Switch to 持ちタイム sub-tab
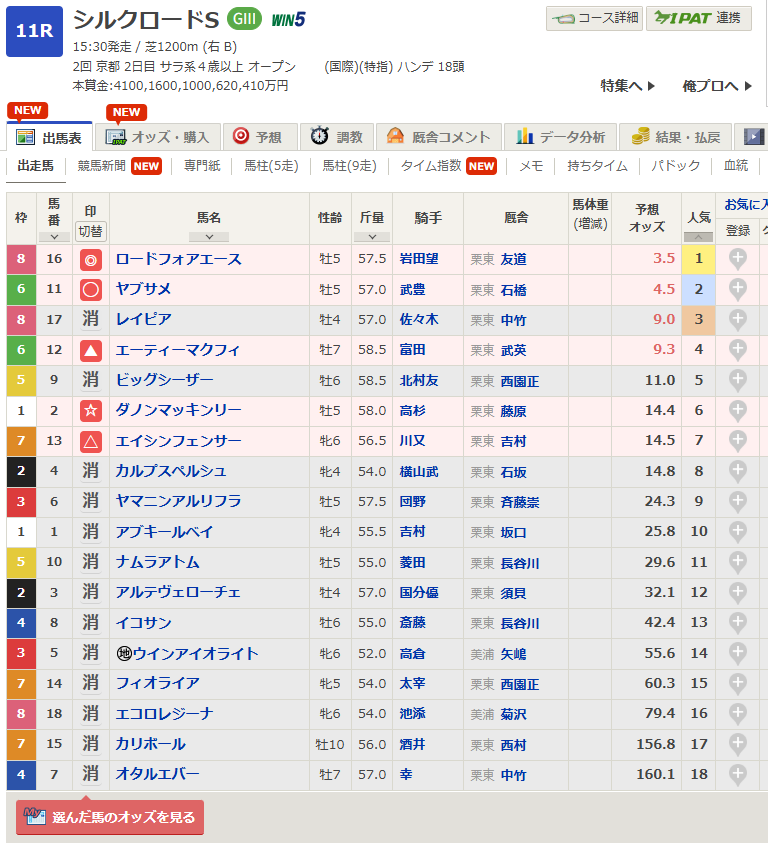Screen dimensions: 768x843 [x=598, y=166]
